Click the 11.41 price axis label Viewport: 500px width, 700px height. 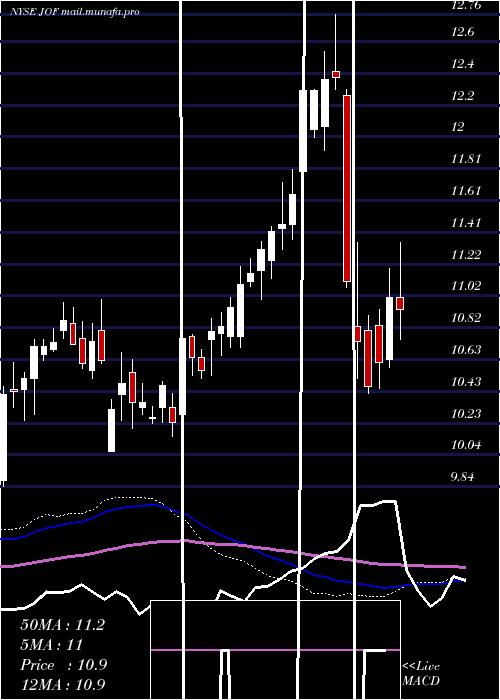(x=466, y=222)
